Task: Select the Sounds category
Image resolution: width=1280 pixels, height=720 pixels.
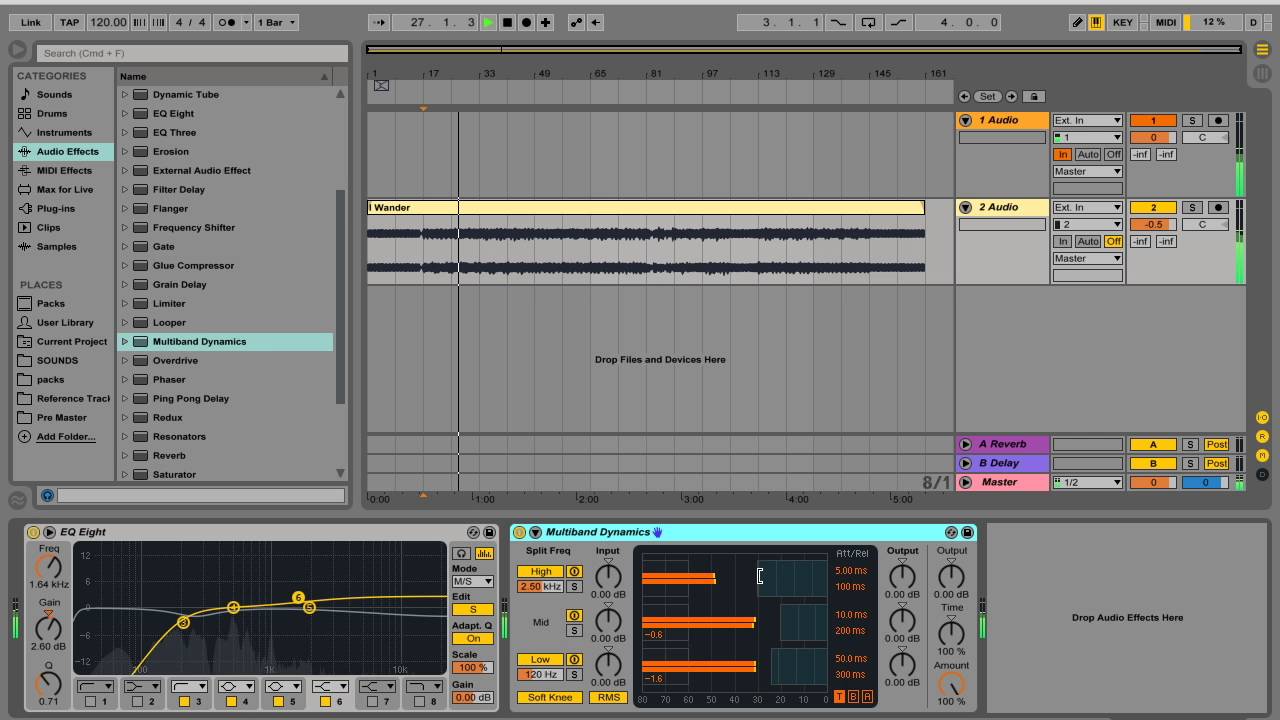Action: click(54, 94)
